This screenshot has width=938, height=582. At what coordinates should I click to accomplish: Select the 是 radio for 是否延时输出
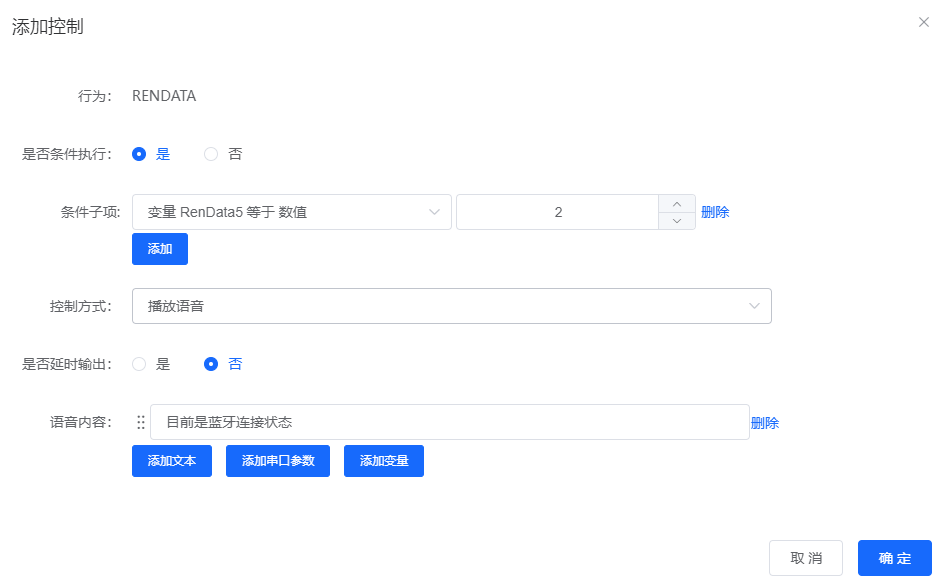pos(139,364)
